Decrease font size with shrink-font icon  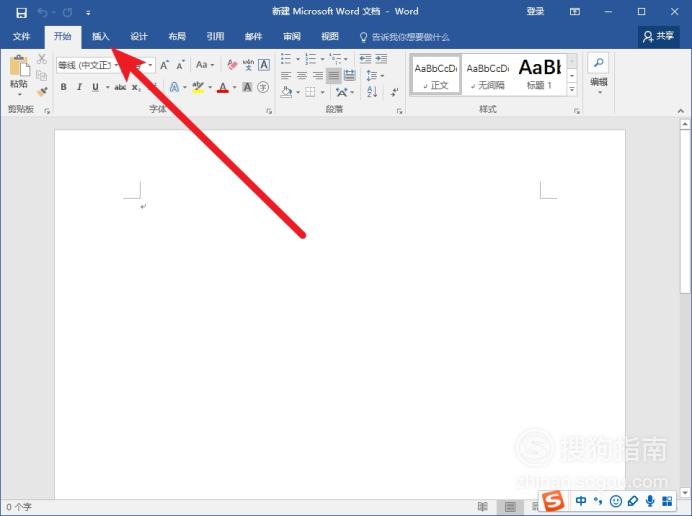(180, 65)
